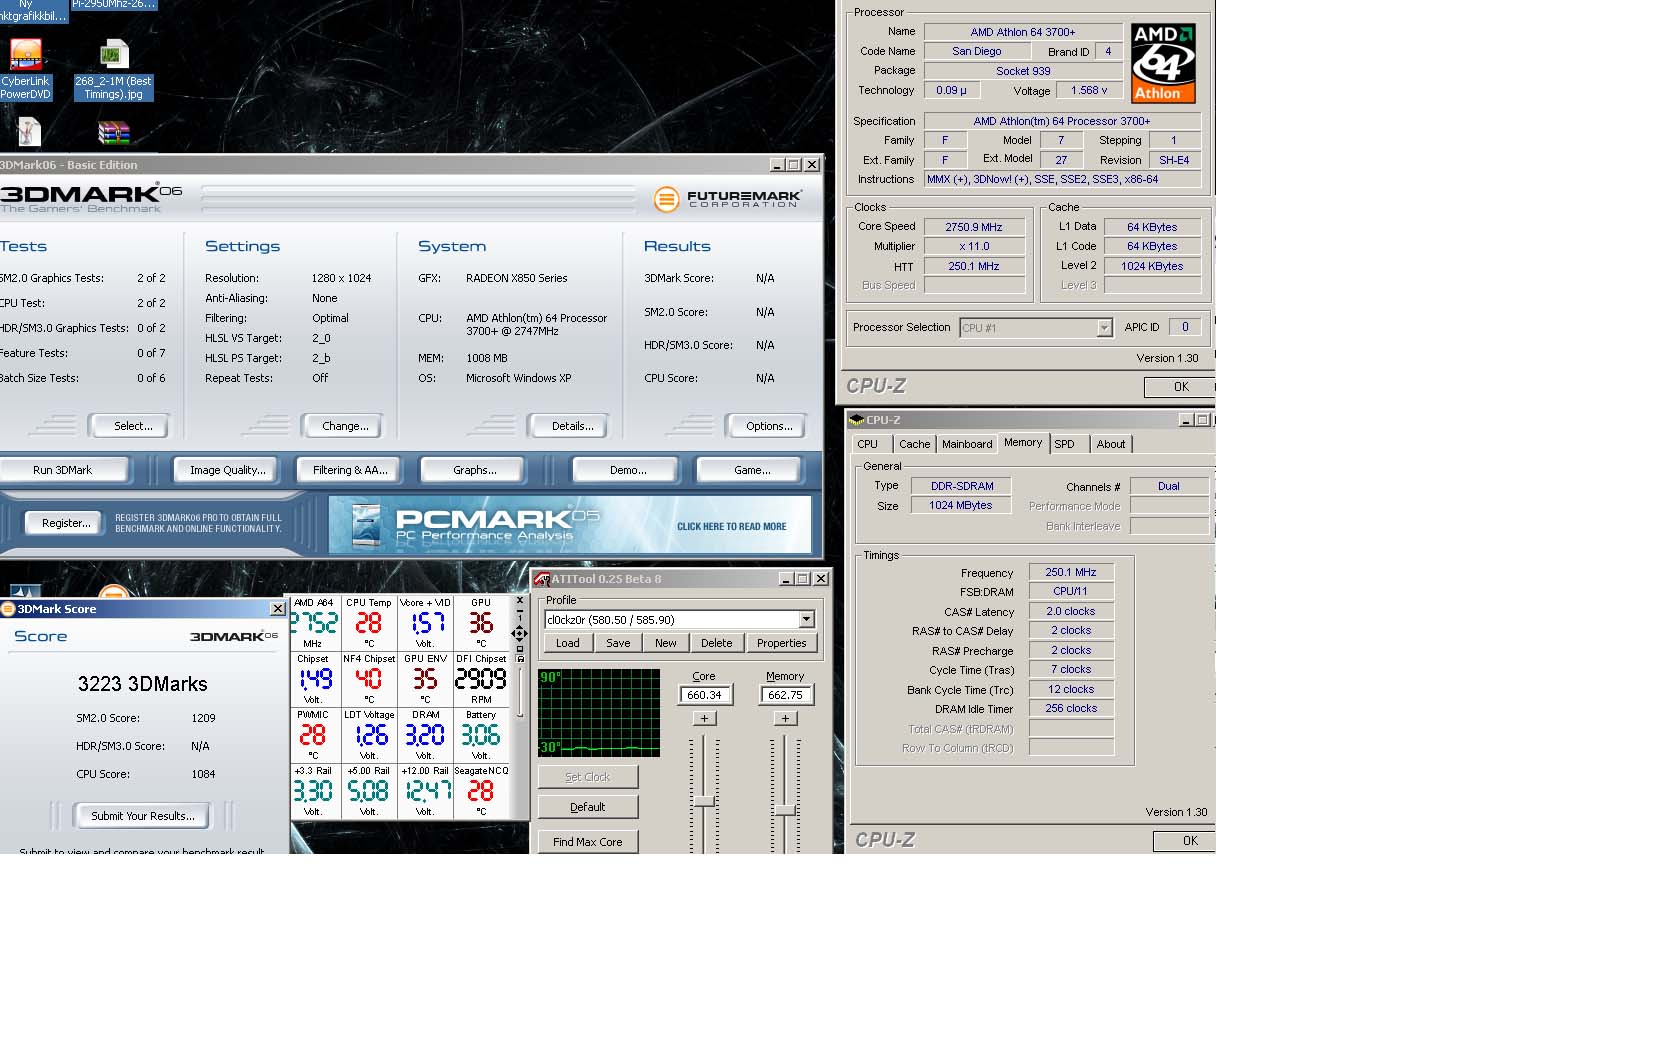
Task: Click Options under the Results column
Action: point(768,426)
